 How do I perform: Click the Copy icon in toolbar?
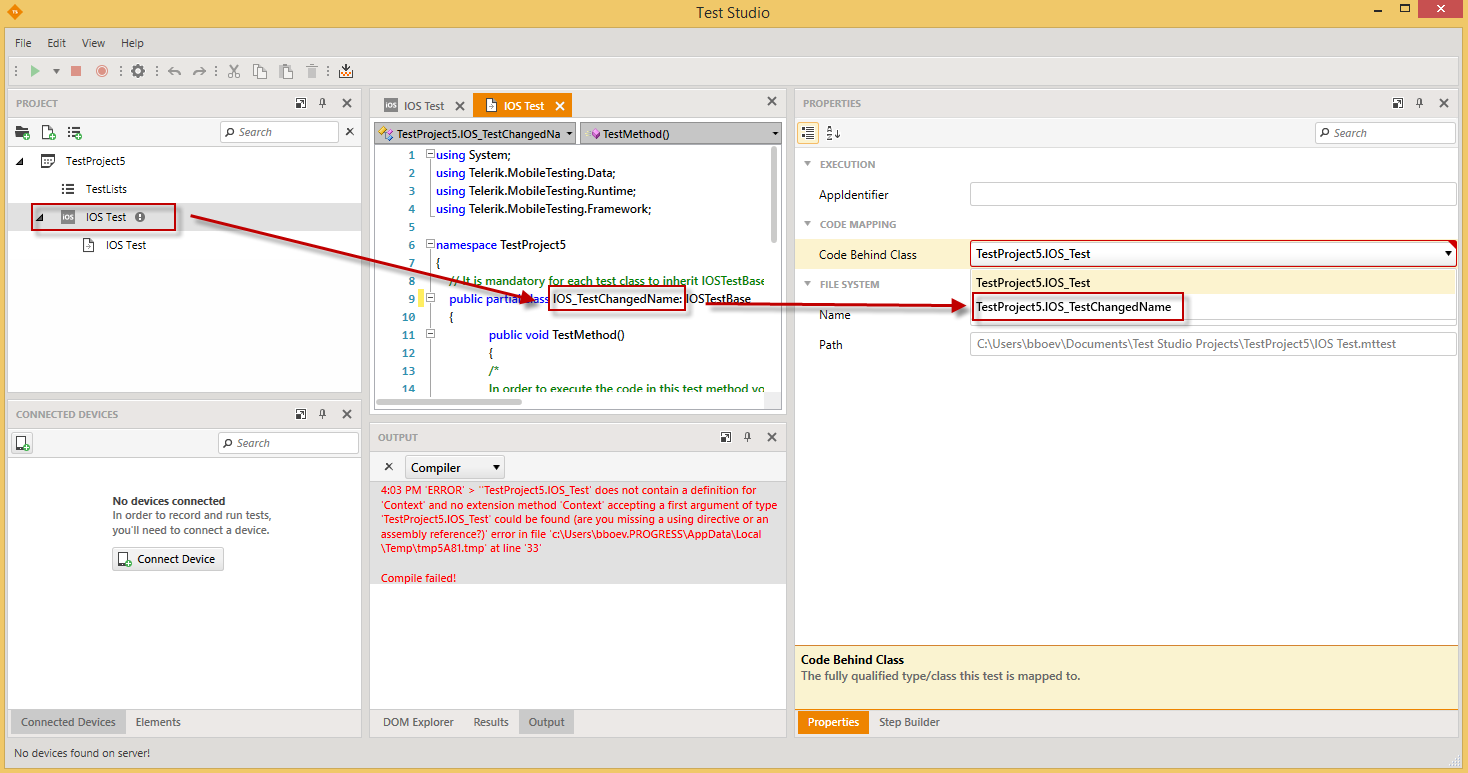tap(260, 71)
